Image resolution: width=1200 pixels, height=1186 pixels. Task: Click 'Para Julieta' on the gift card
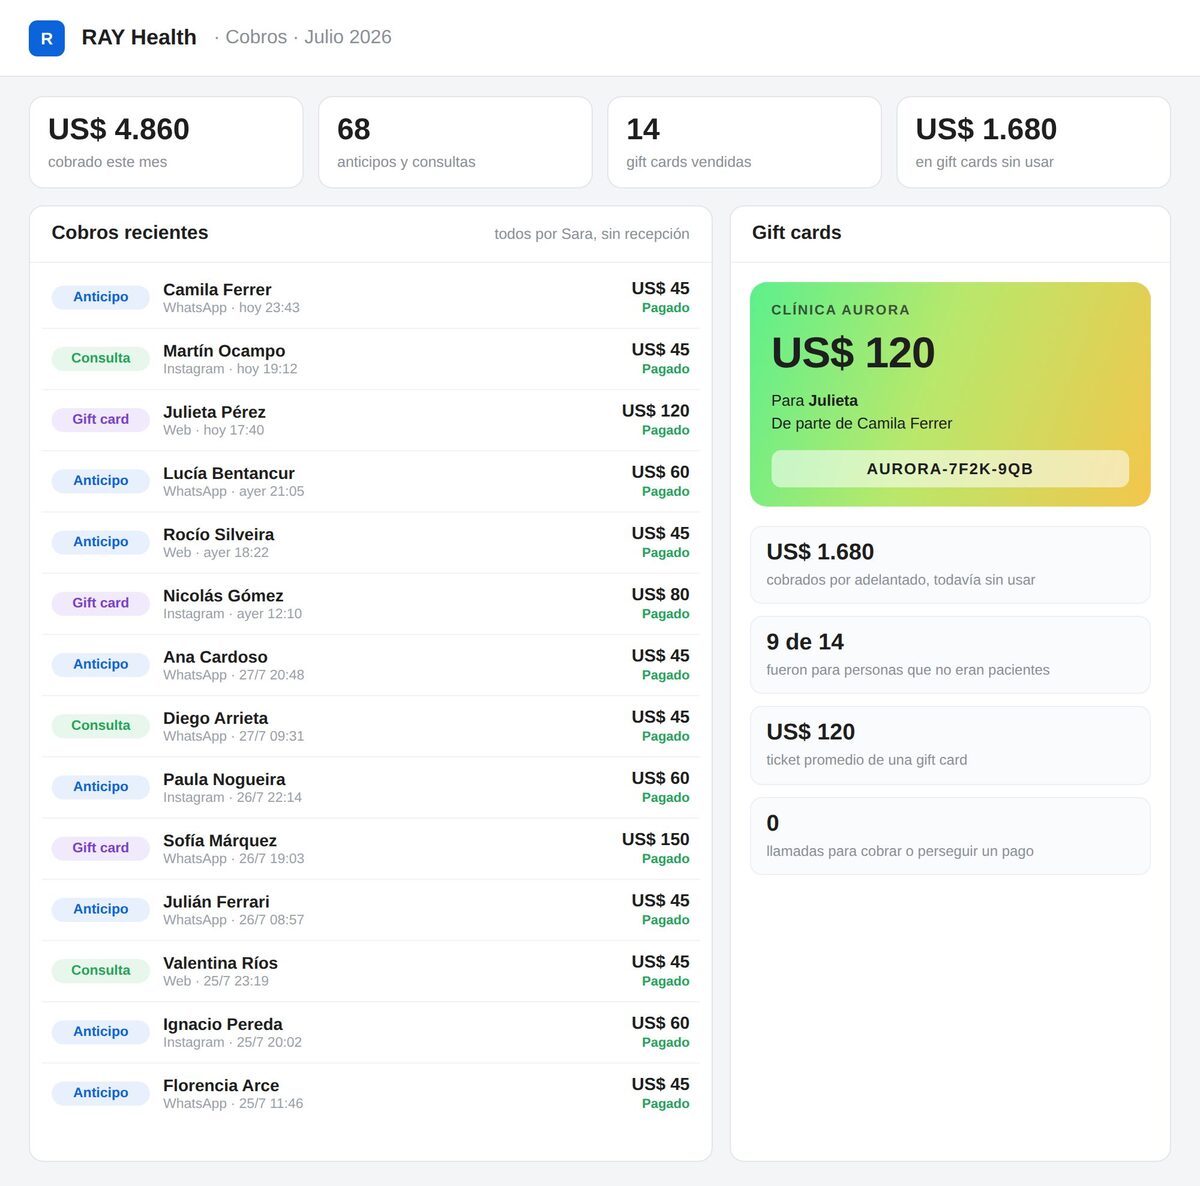pyautogui.click(x=814, y=400)
